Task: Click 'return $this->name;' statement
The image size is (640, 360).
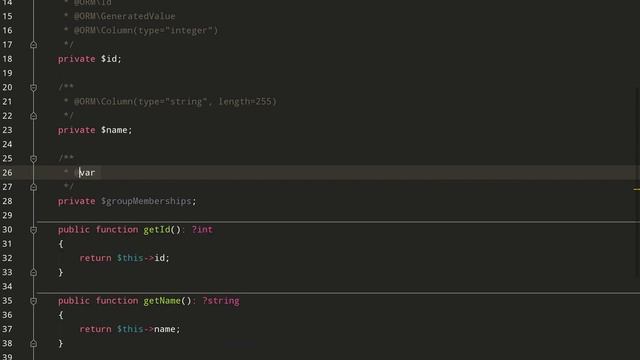Action: (130, 329)
